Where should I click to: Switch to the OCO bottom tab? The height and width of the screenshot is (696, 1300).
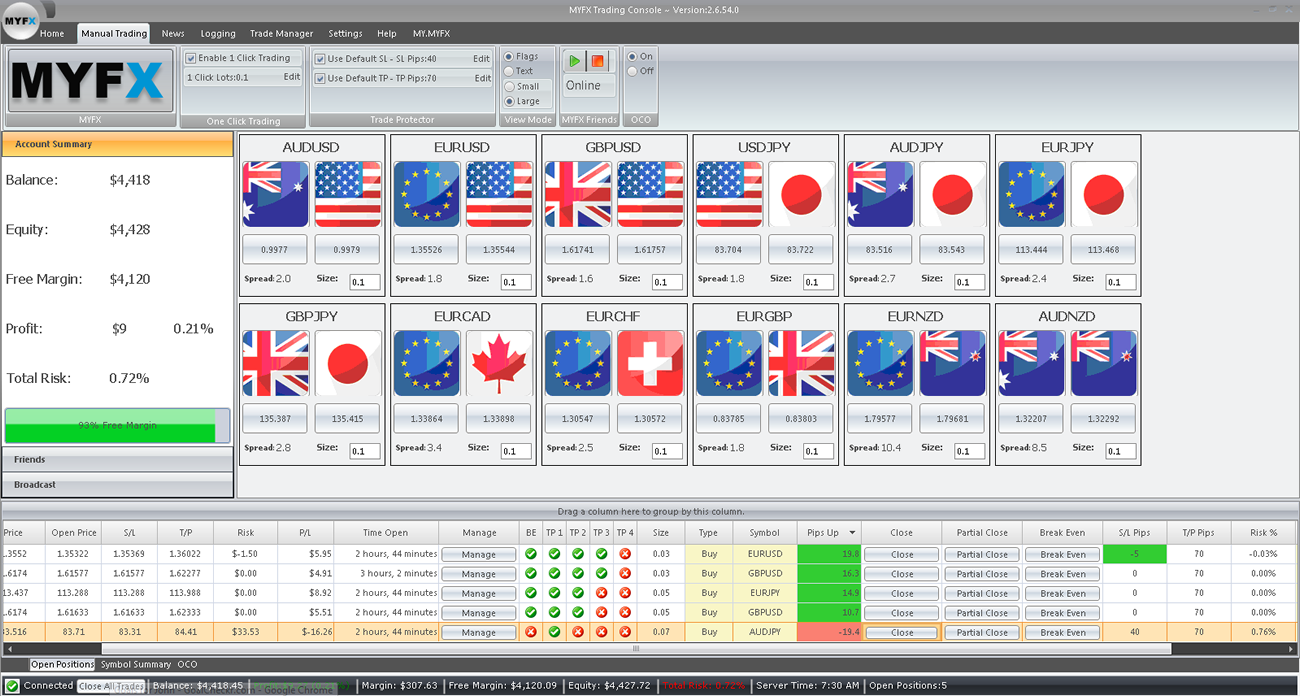(x=187, y=664)
